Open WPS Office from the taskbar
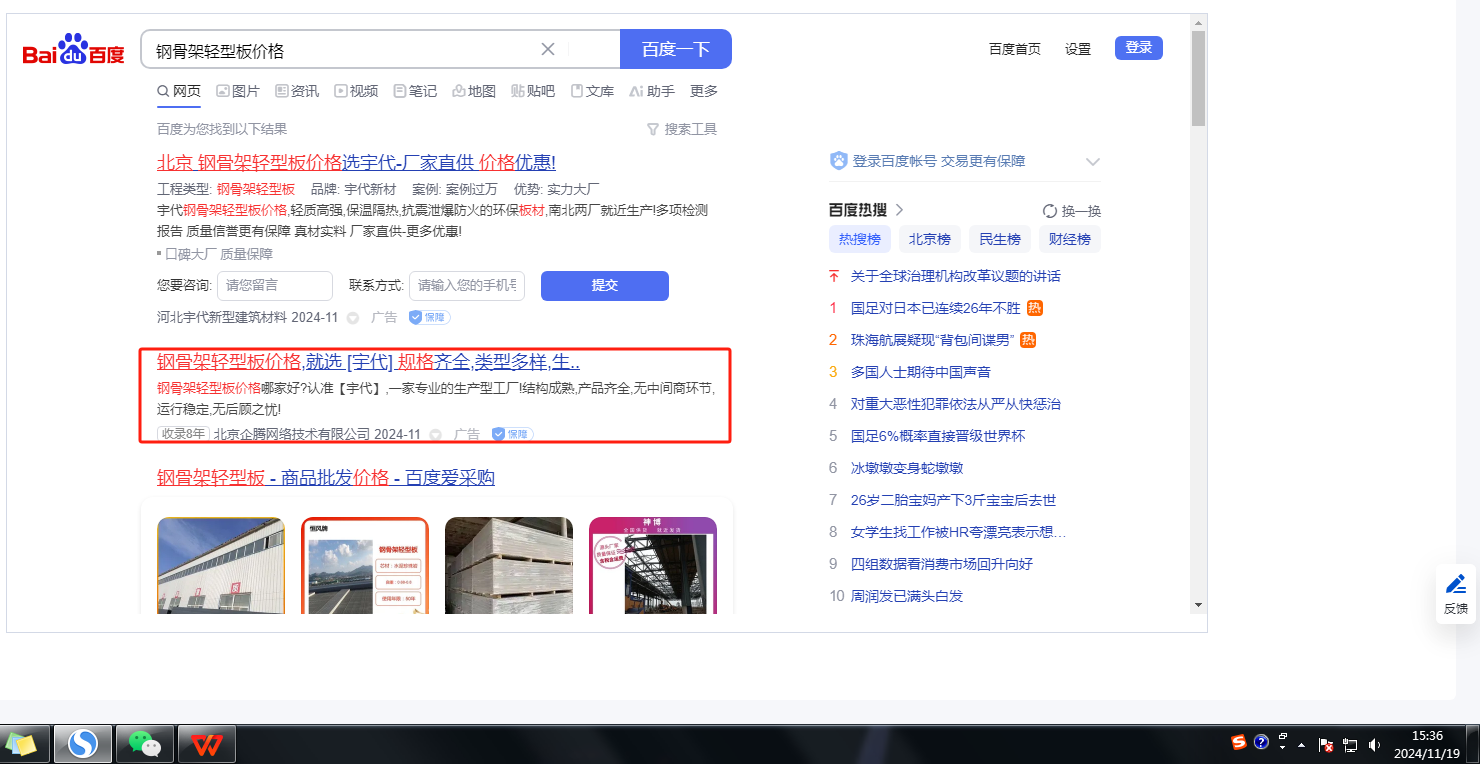The height and width of the screenshot is (764, 1480). [207, 743]
